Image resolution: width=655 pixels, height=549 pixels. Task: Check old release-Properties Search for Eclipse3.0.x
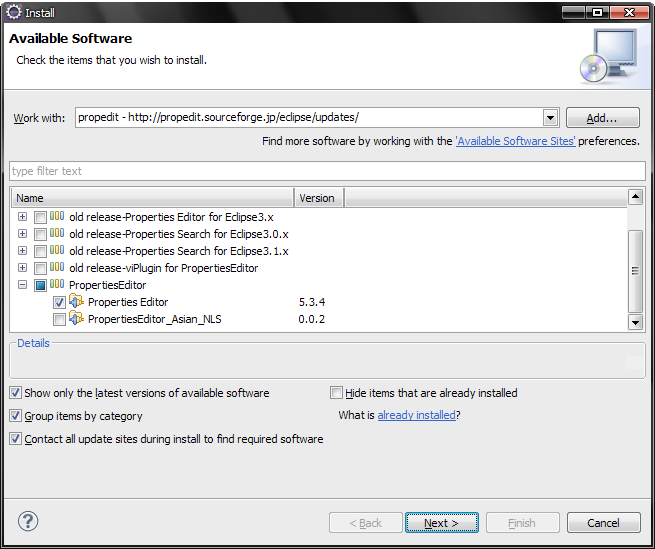41,234
